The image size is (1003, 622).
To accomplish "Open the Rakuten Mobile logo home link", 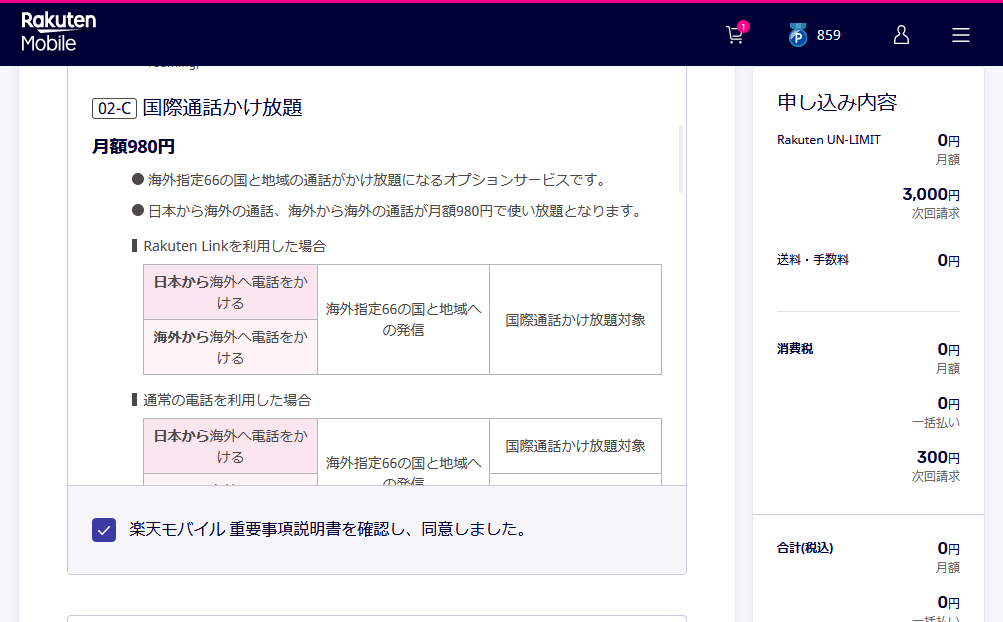I will [x=58, y=32].
